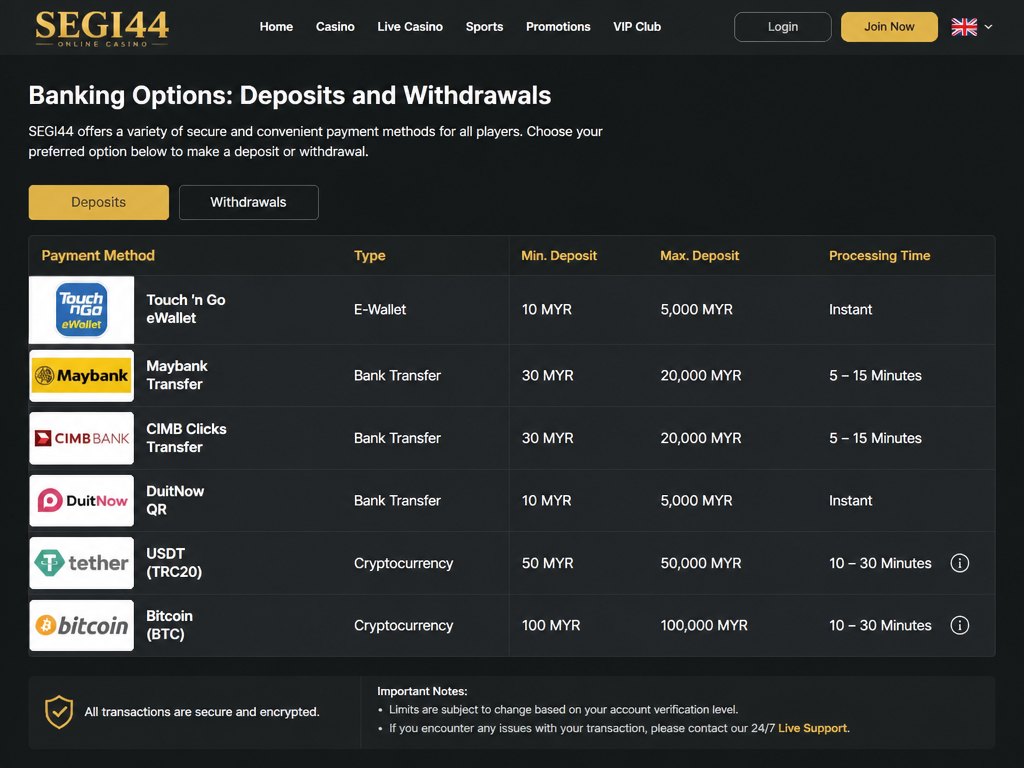Click 50,000 MYR maximum deposit cell
The image size is (1024, 768).
point(701,563)
